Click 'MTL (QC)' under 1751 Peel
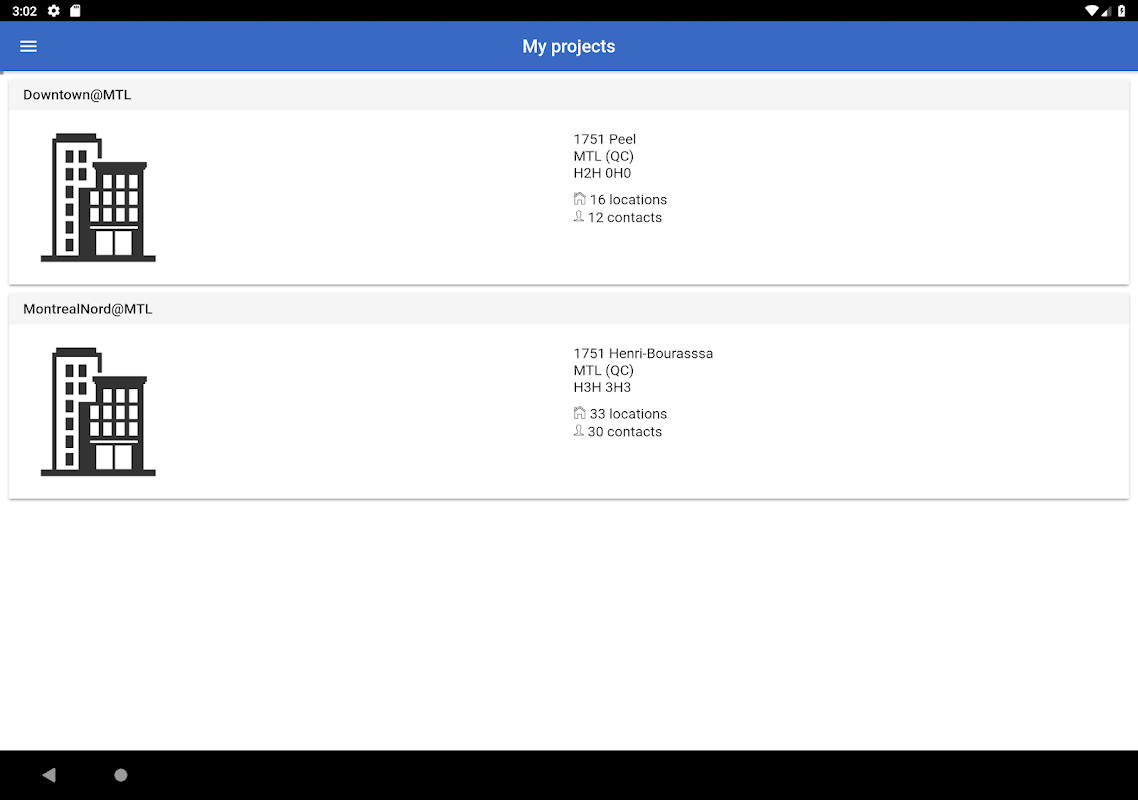 click(604, 156)
